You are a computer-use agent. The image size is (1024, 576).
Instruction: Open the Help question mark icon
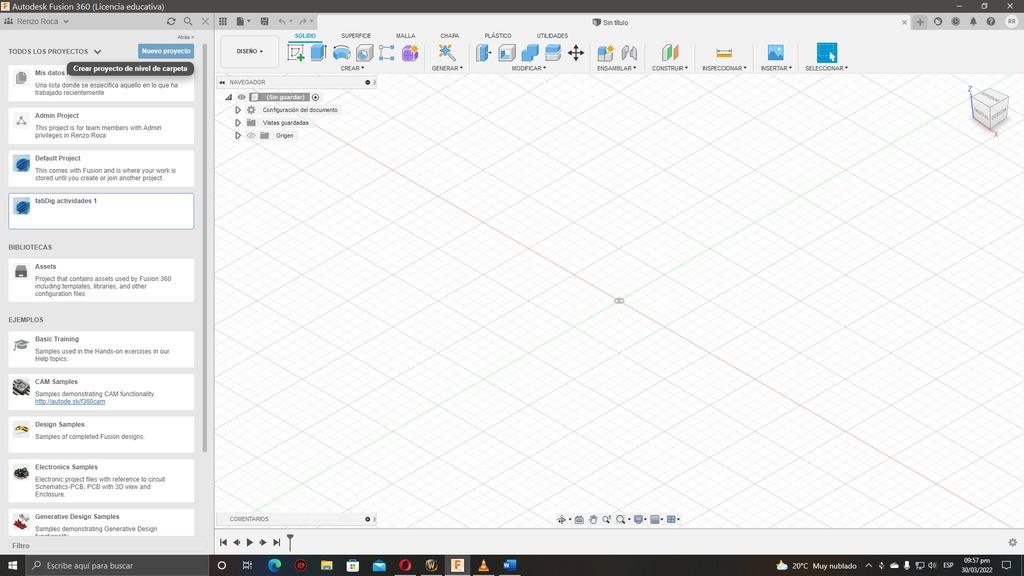point(991,22)
